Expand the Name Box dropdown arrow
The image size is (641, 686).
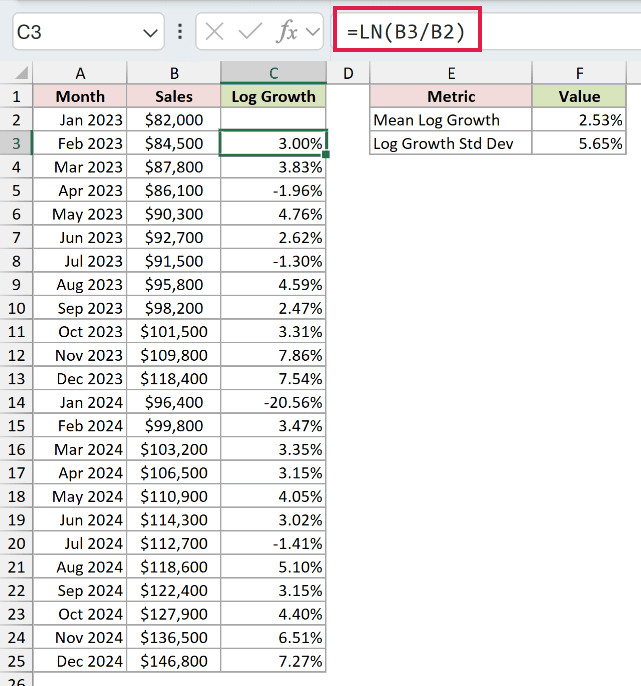click(x=150, y=33)
